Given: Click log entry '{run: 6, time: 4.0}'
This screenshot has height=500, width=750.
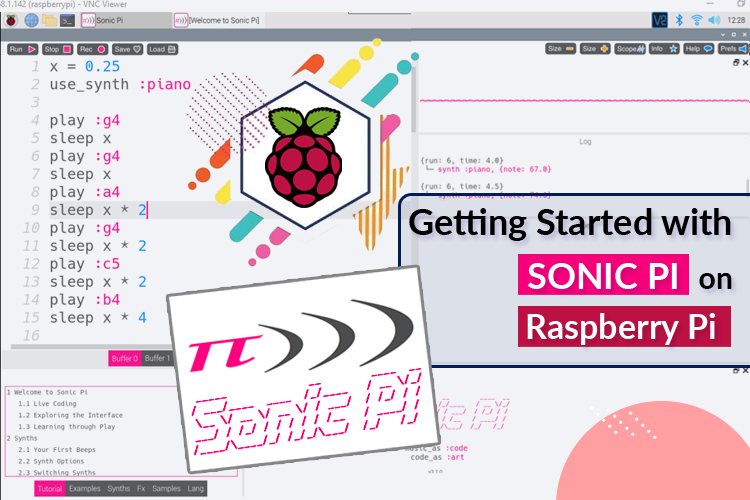Looking at the screenshot, I should pos(462,160).
